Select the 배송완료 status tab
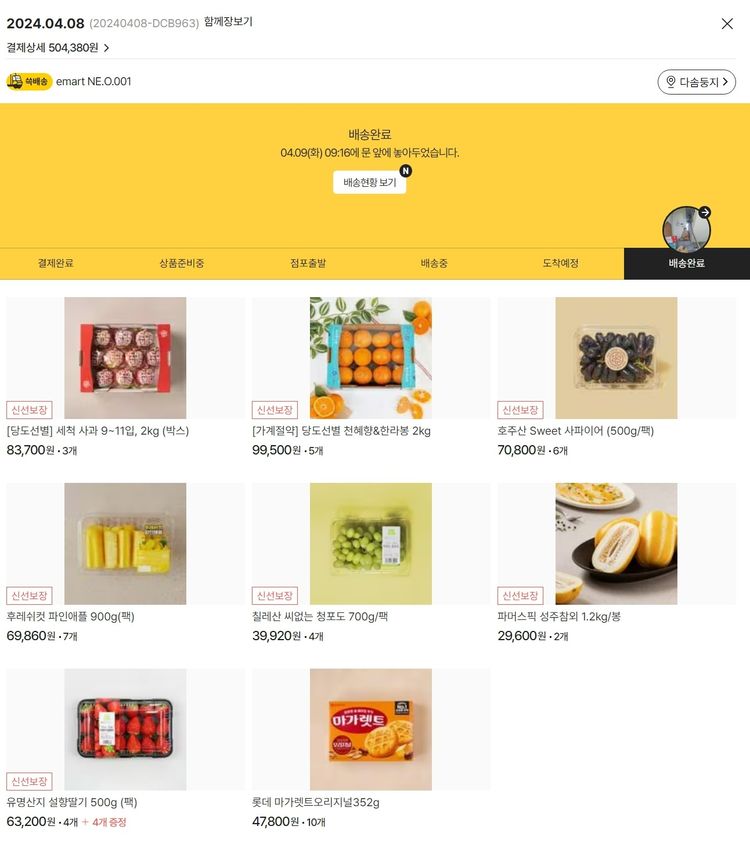Screen dimensions: 750x845 [x=686, y=264]
